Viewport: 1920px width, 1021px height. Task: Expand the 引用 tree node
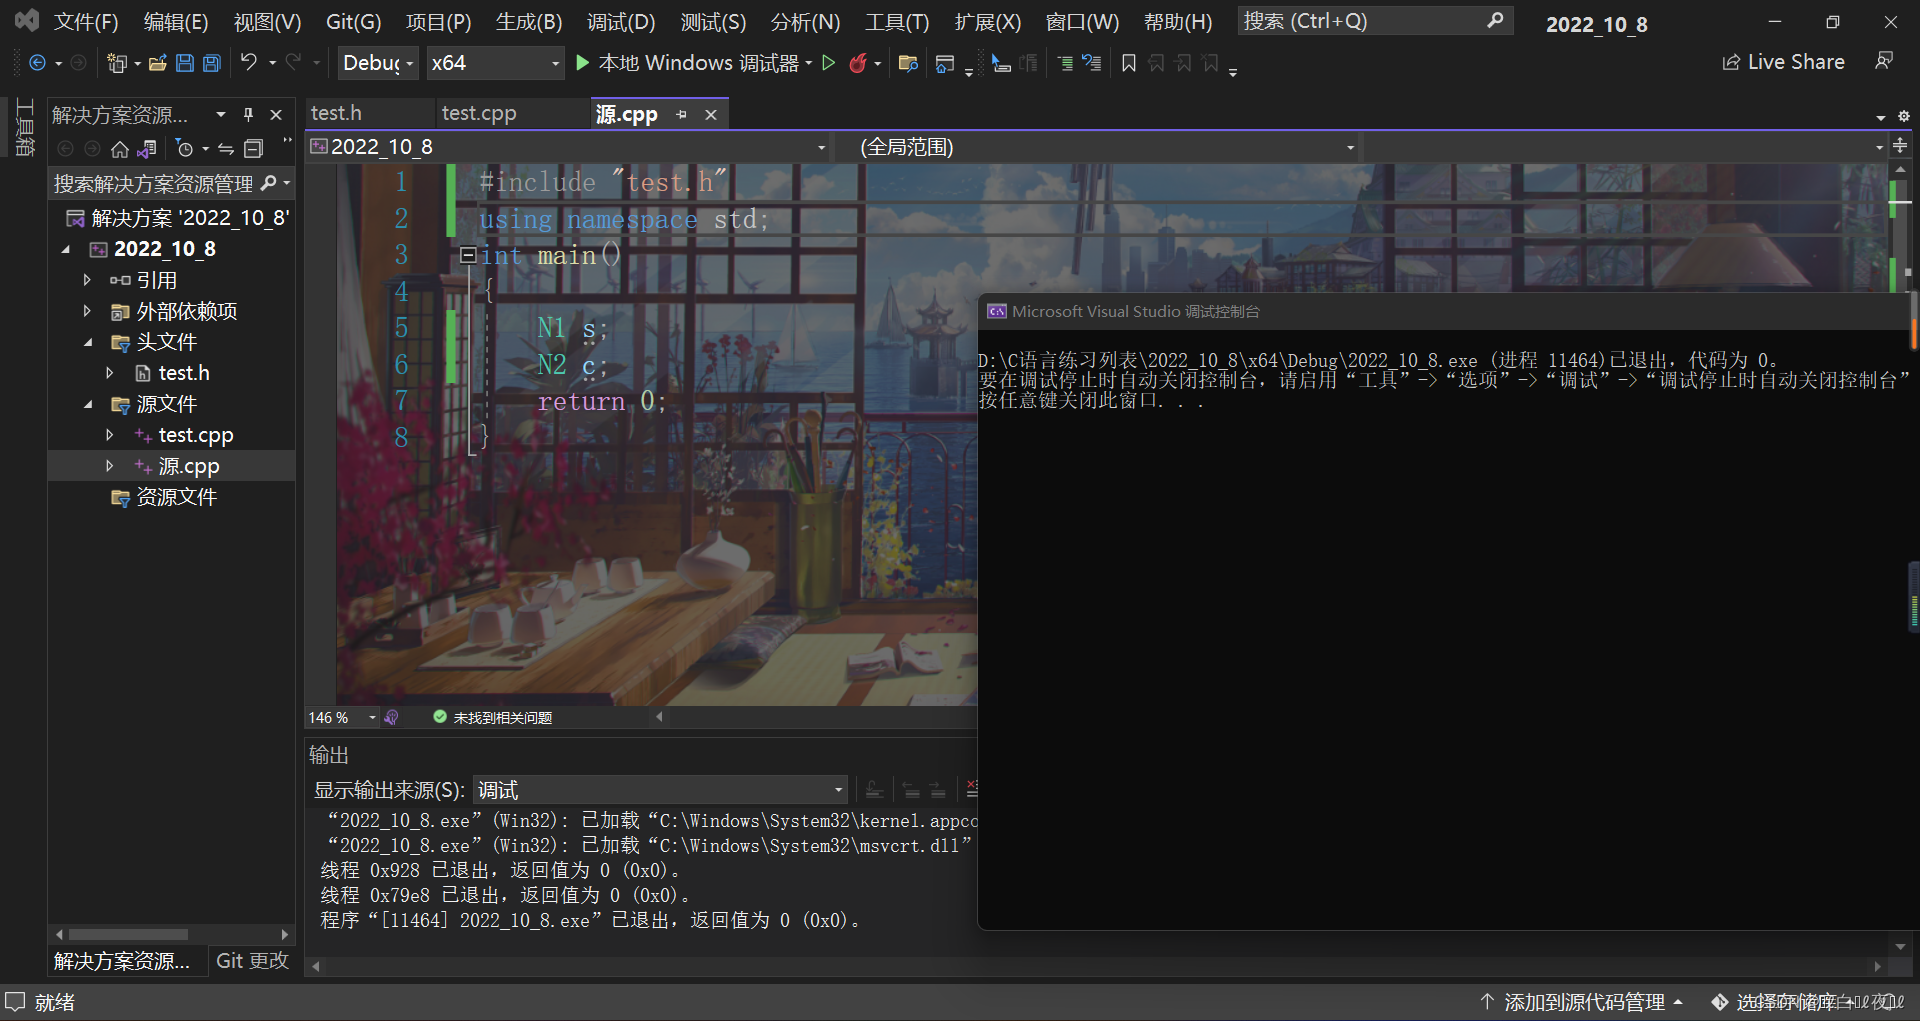point(87,280)
